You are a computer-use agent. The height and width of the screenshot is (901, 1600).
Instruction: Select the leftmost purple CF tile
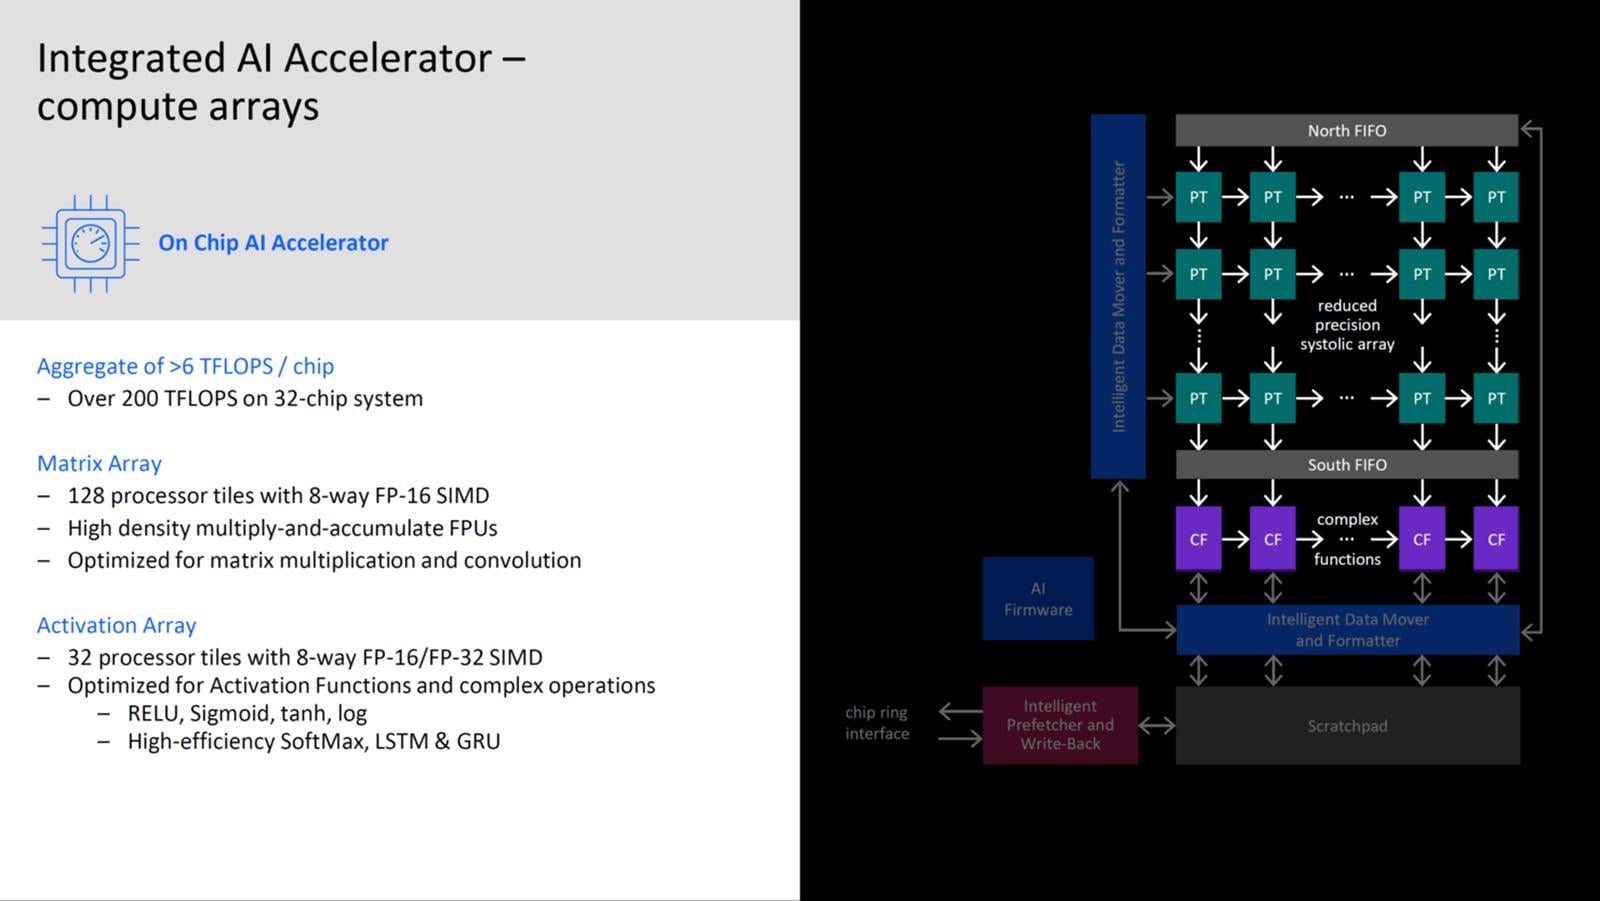[x=1198, y=539]
